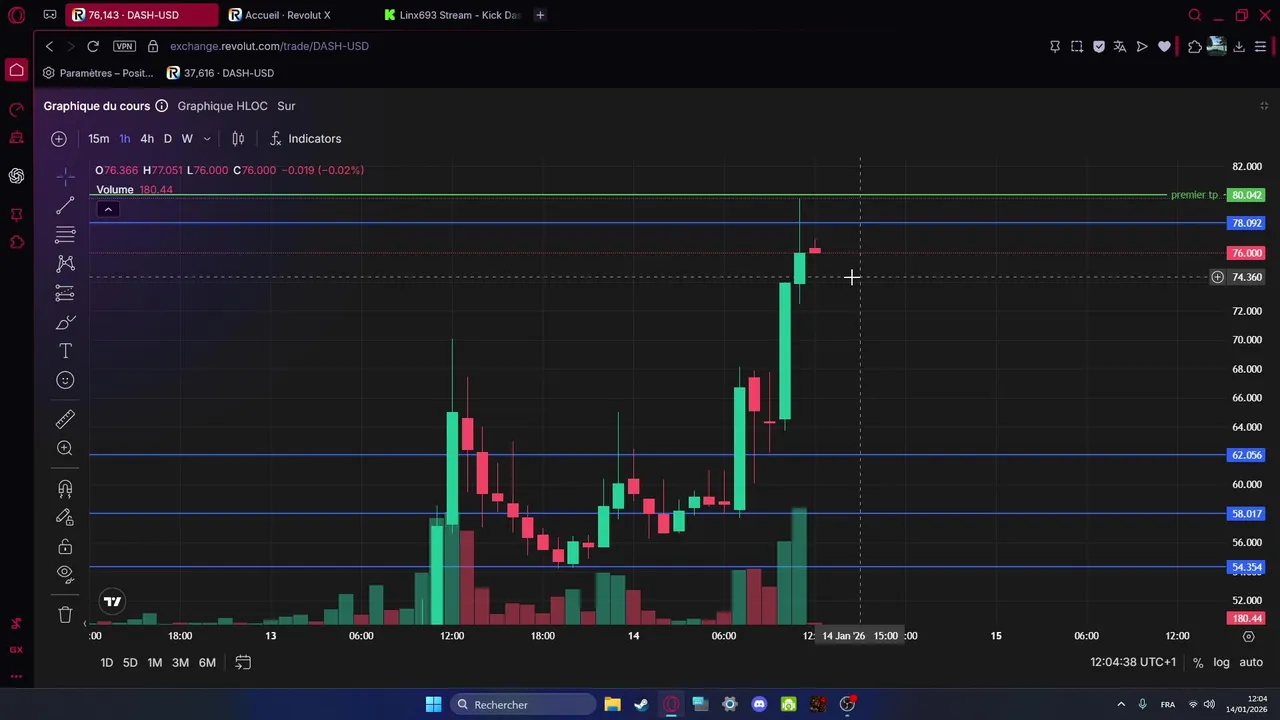Switch chart to D daily interval
The width and height of the screenshot is (1280, 720).
(x=167, y=139)
